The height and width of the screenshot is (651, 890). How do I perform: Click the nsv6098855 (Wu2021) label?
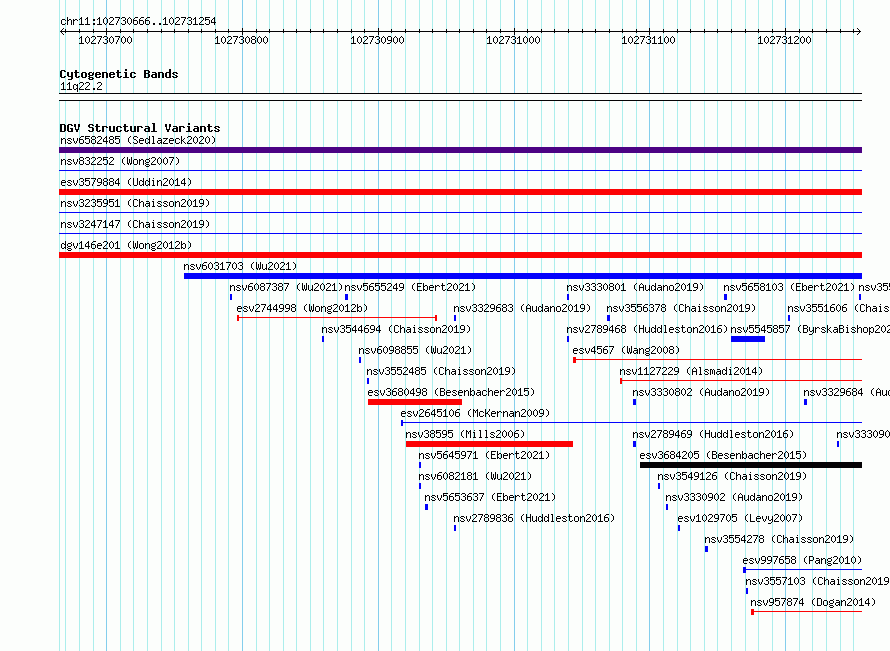pos(415,350)
